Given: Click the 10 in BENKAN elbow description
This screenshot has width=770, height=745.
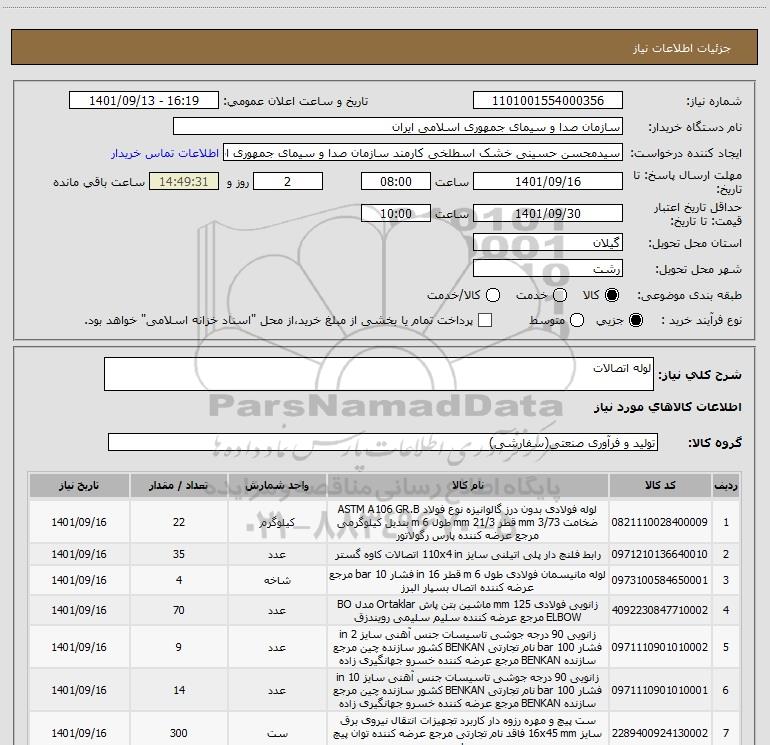Looking at the screenshot, I should [468, 690].
